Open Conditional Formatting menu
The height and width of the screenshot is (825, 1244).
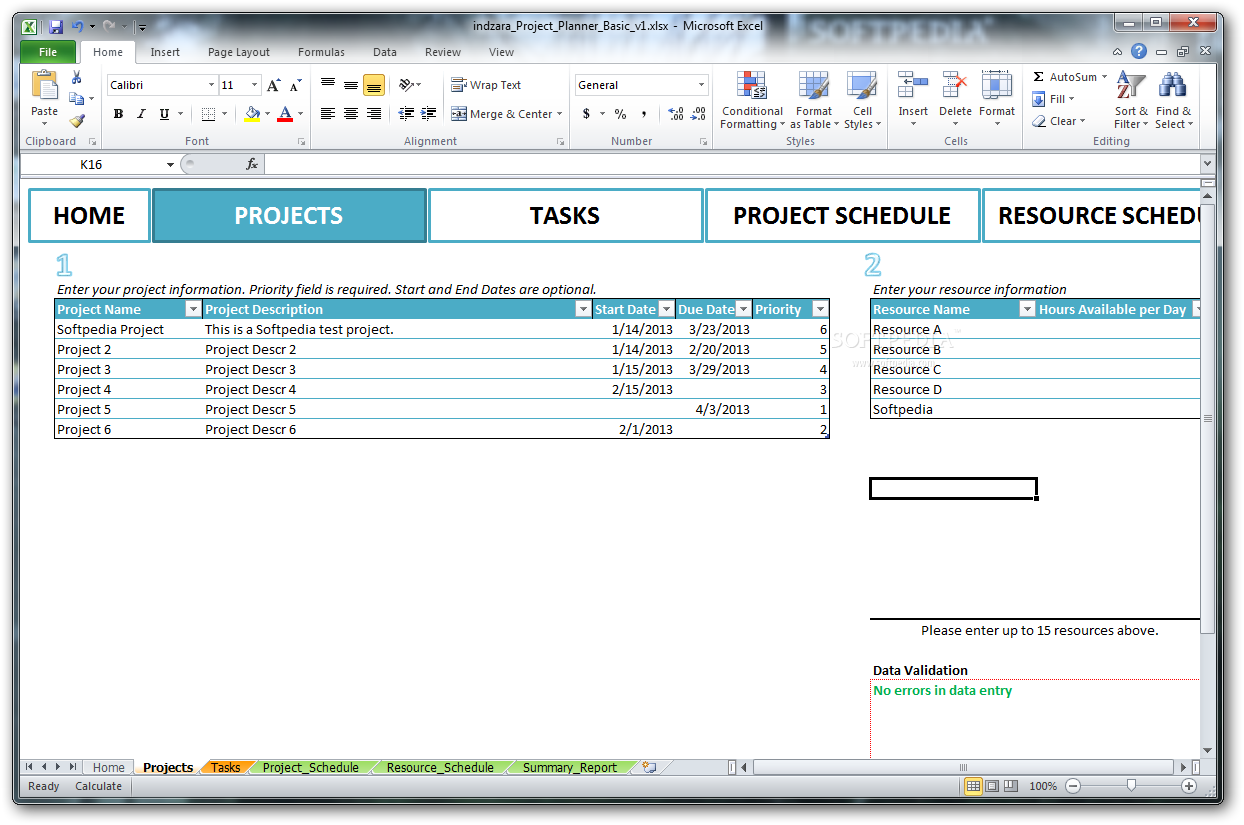[x=752, y=100]
